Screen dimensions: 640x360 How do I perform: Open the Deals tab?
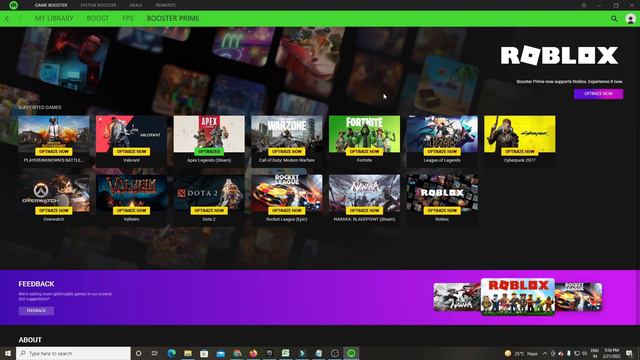click(x=136, y=5)
